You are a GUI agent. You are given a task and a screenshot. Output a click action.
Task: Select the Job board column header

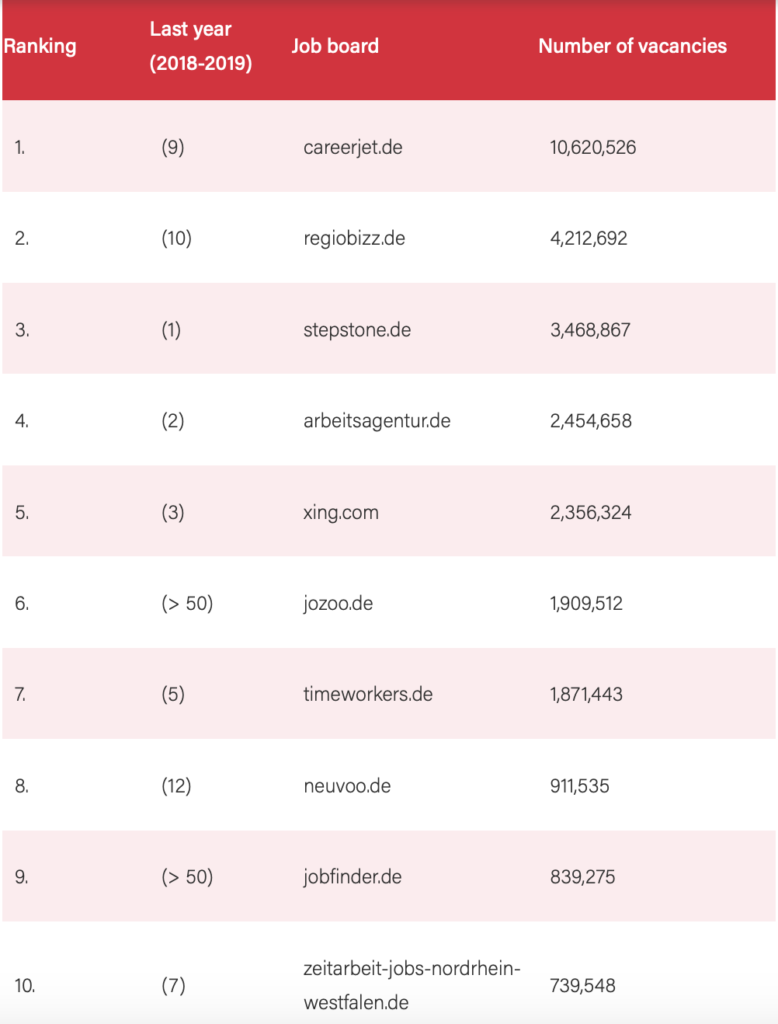335,46
